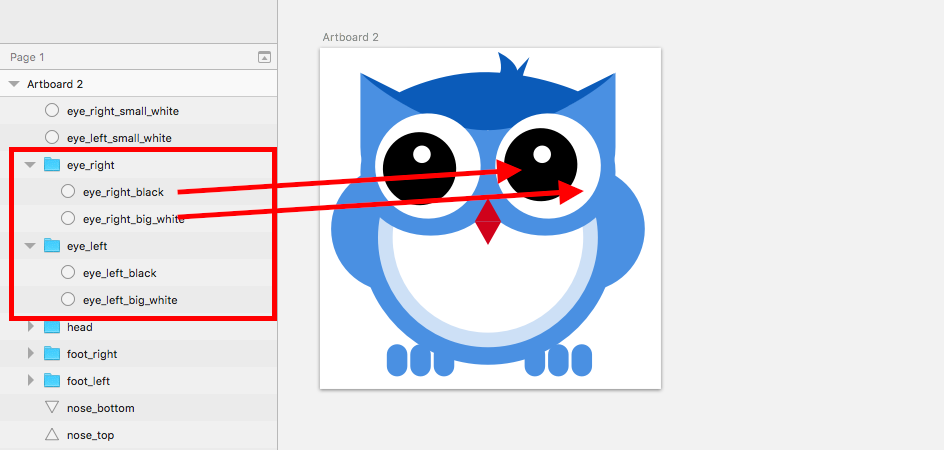Click the owl's red beak on canvas
Image resolution: width=944 pixels, height=450 pixels.
[x=488, y=222]
